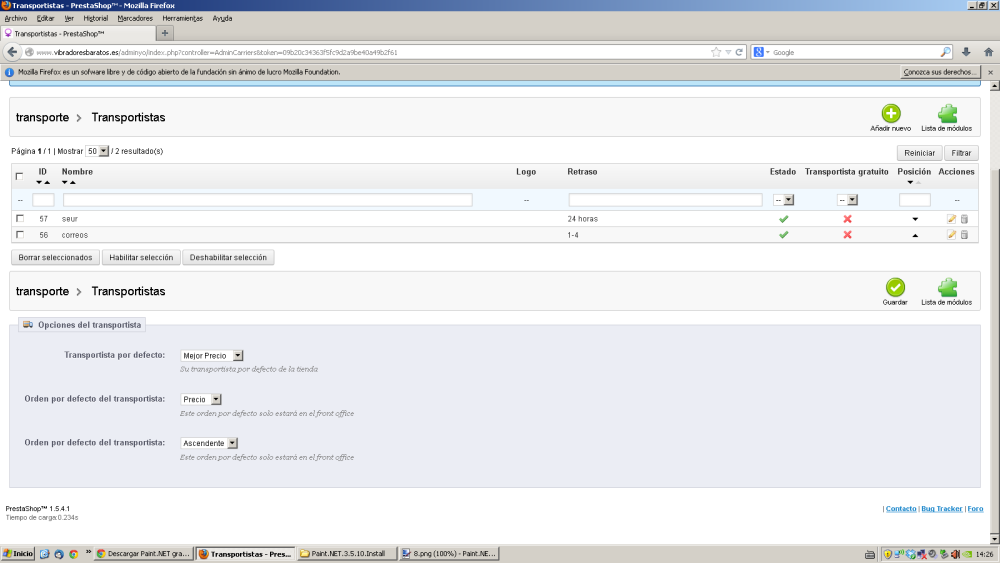This screenshot has height=563, width=1000.
Task: Go to Firefox home page icon
Action: [x=989, y=52]
